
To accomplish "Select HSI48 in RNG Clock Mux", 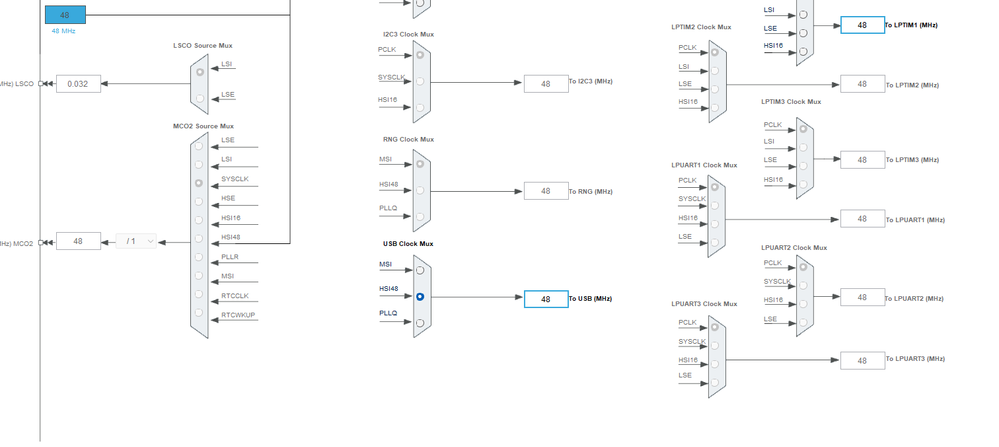I will [420, 190].
